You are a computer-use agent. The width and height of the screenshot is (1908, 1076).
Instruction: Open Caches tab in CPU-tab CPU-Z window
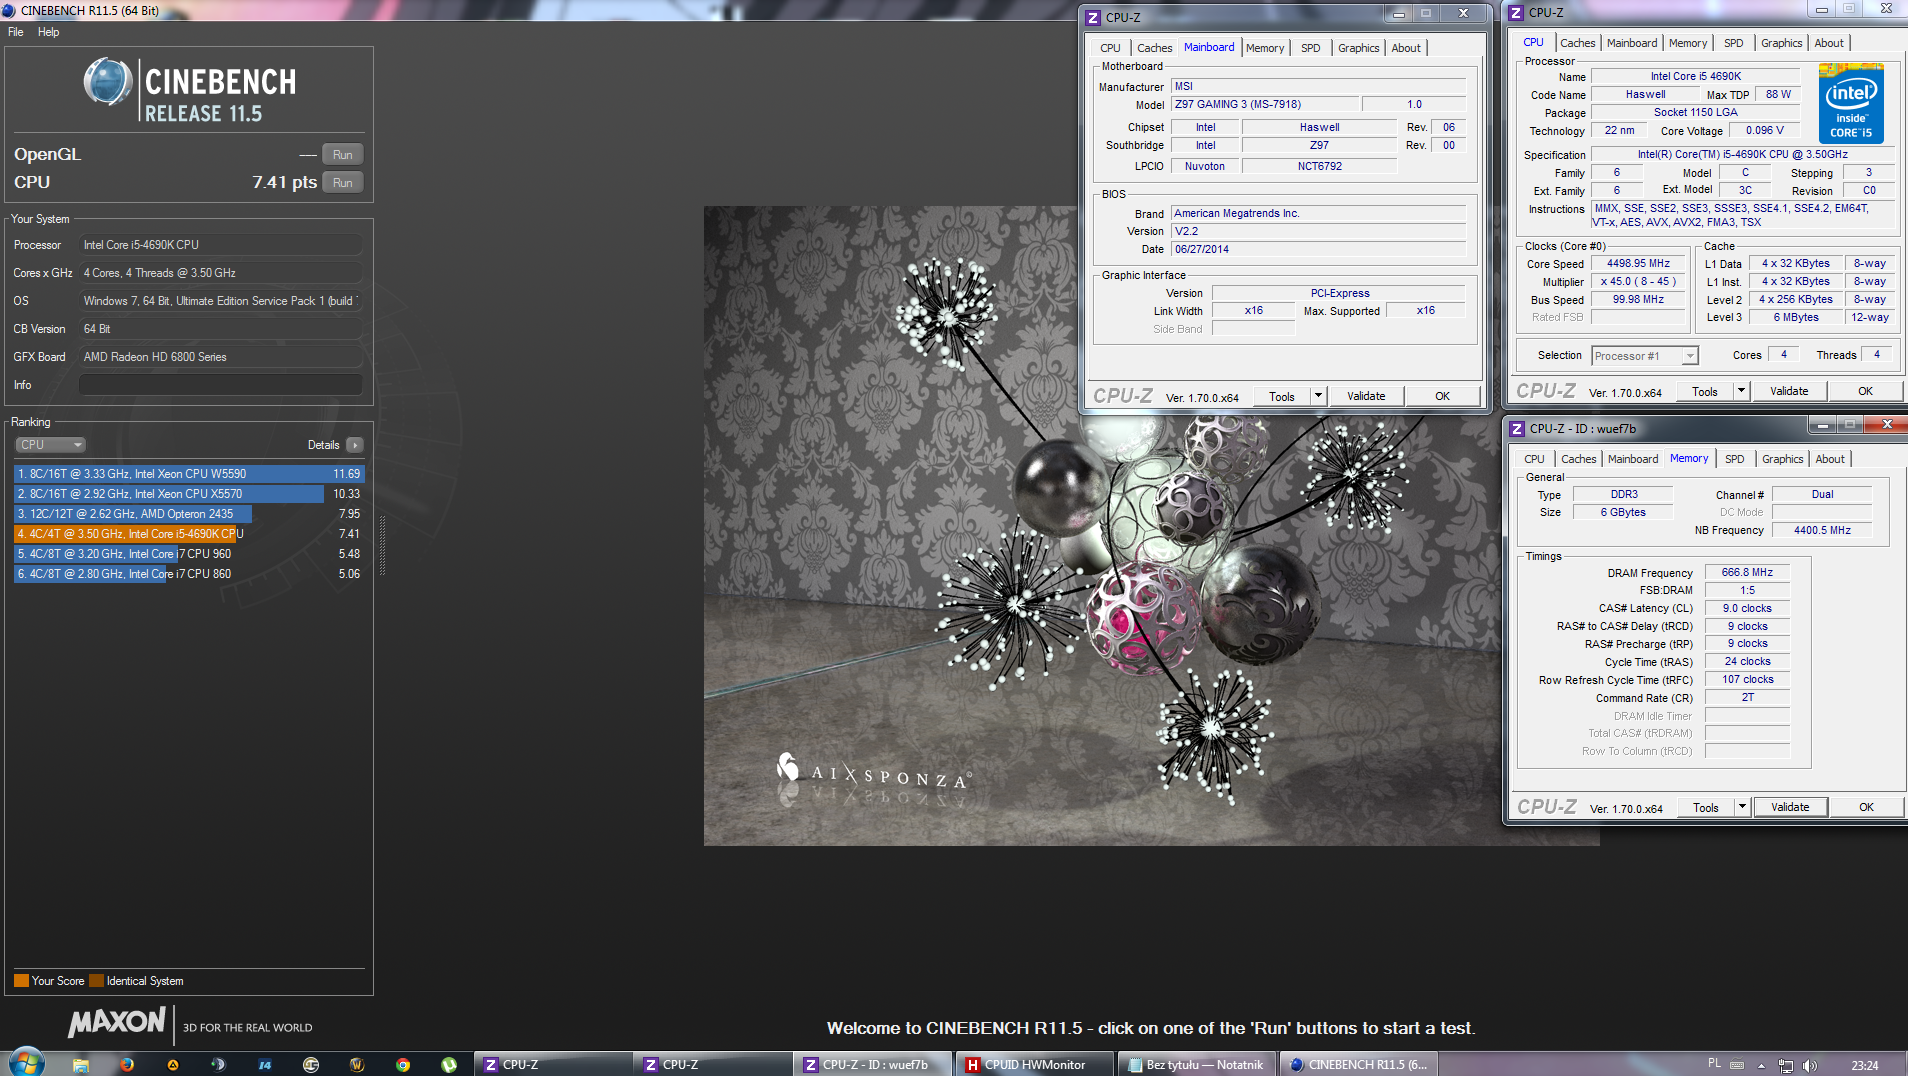(1578, 43)
